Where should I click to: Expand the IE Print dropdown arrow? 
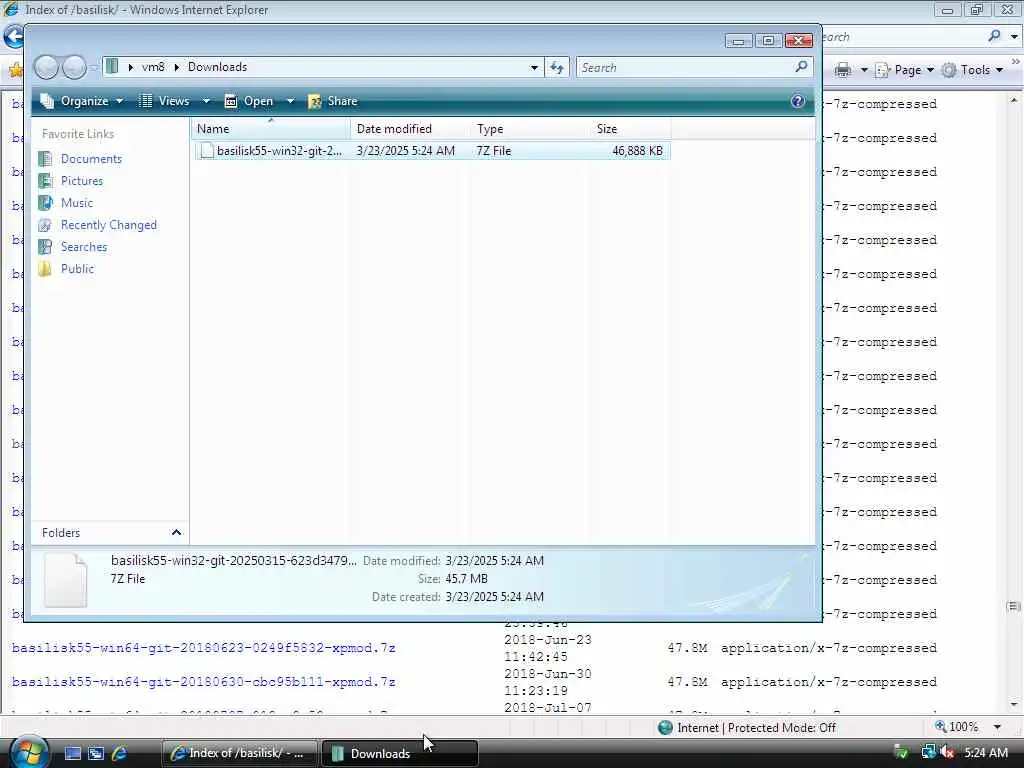tap(864, 70)
